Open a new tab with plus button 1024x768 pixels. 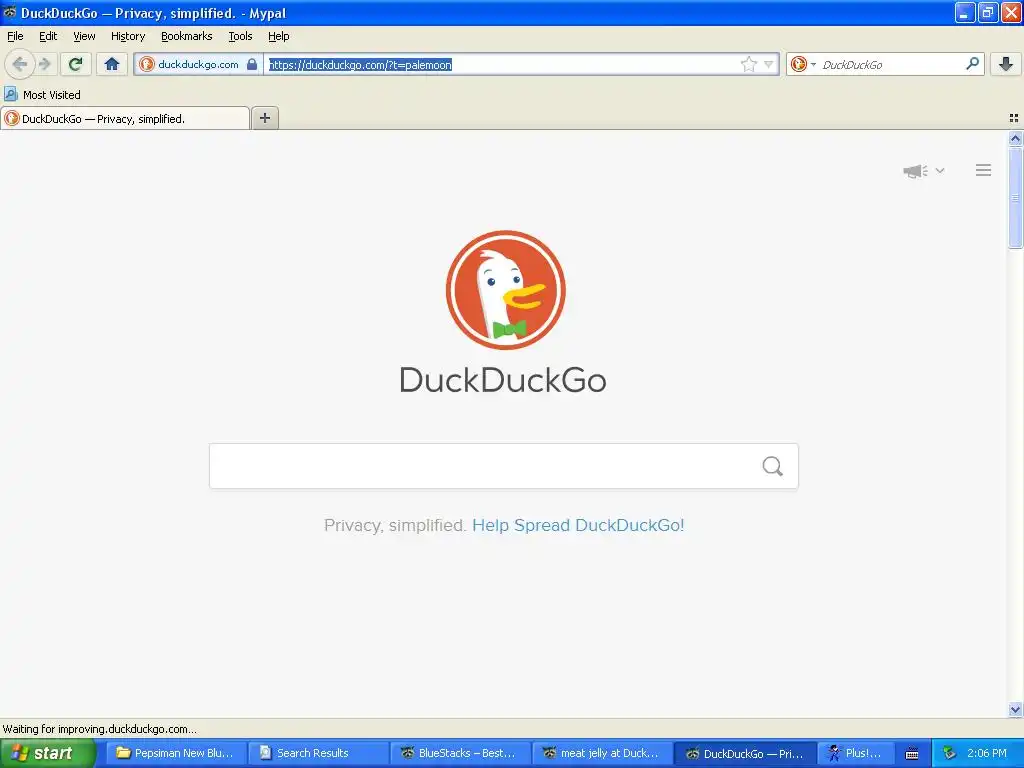(264, 118)
